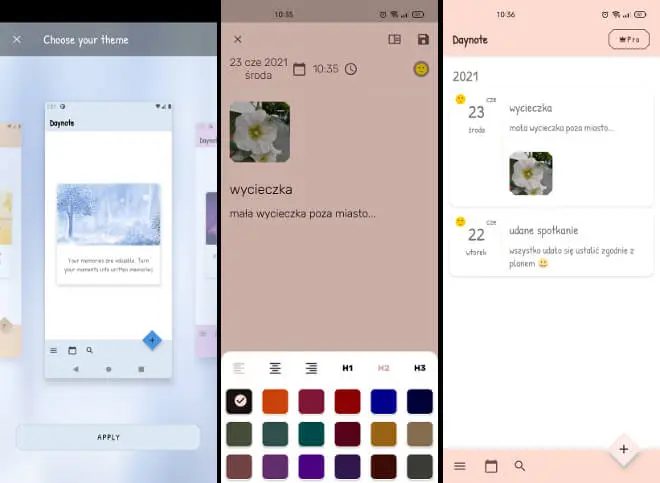This screenshot has width=660, height=483.
Task: Select the center text alignment option
Action: tap(275, 368)
